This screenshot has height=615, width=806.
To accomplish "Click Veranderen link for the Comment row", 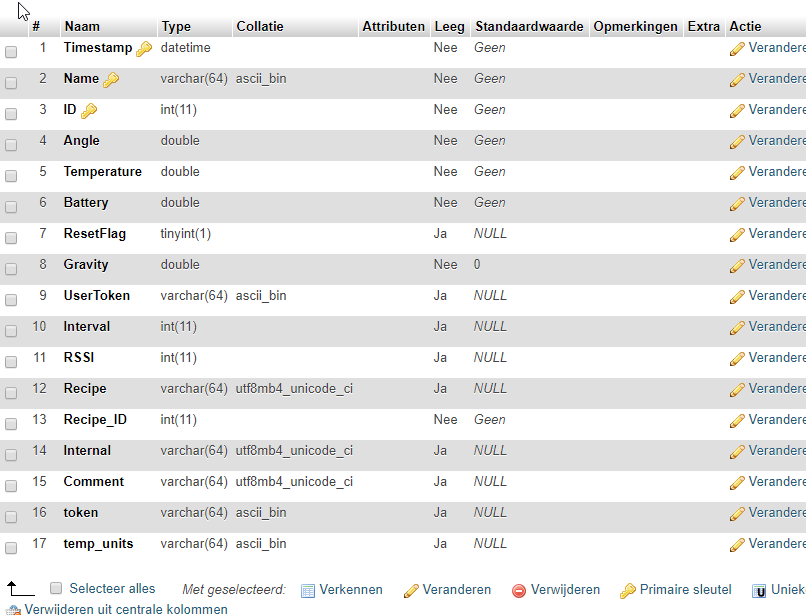I will (x=776, y=482).
